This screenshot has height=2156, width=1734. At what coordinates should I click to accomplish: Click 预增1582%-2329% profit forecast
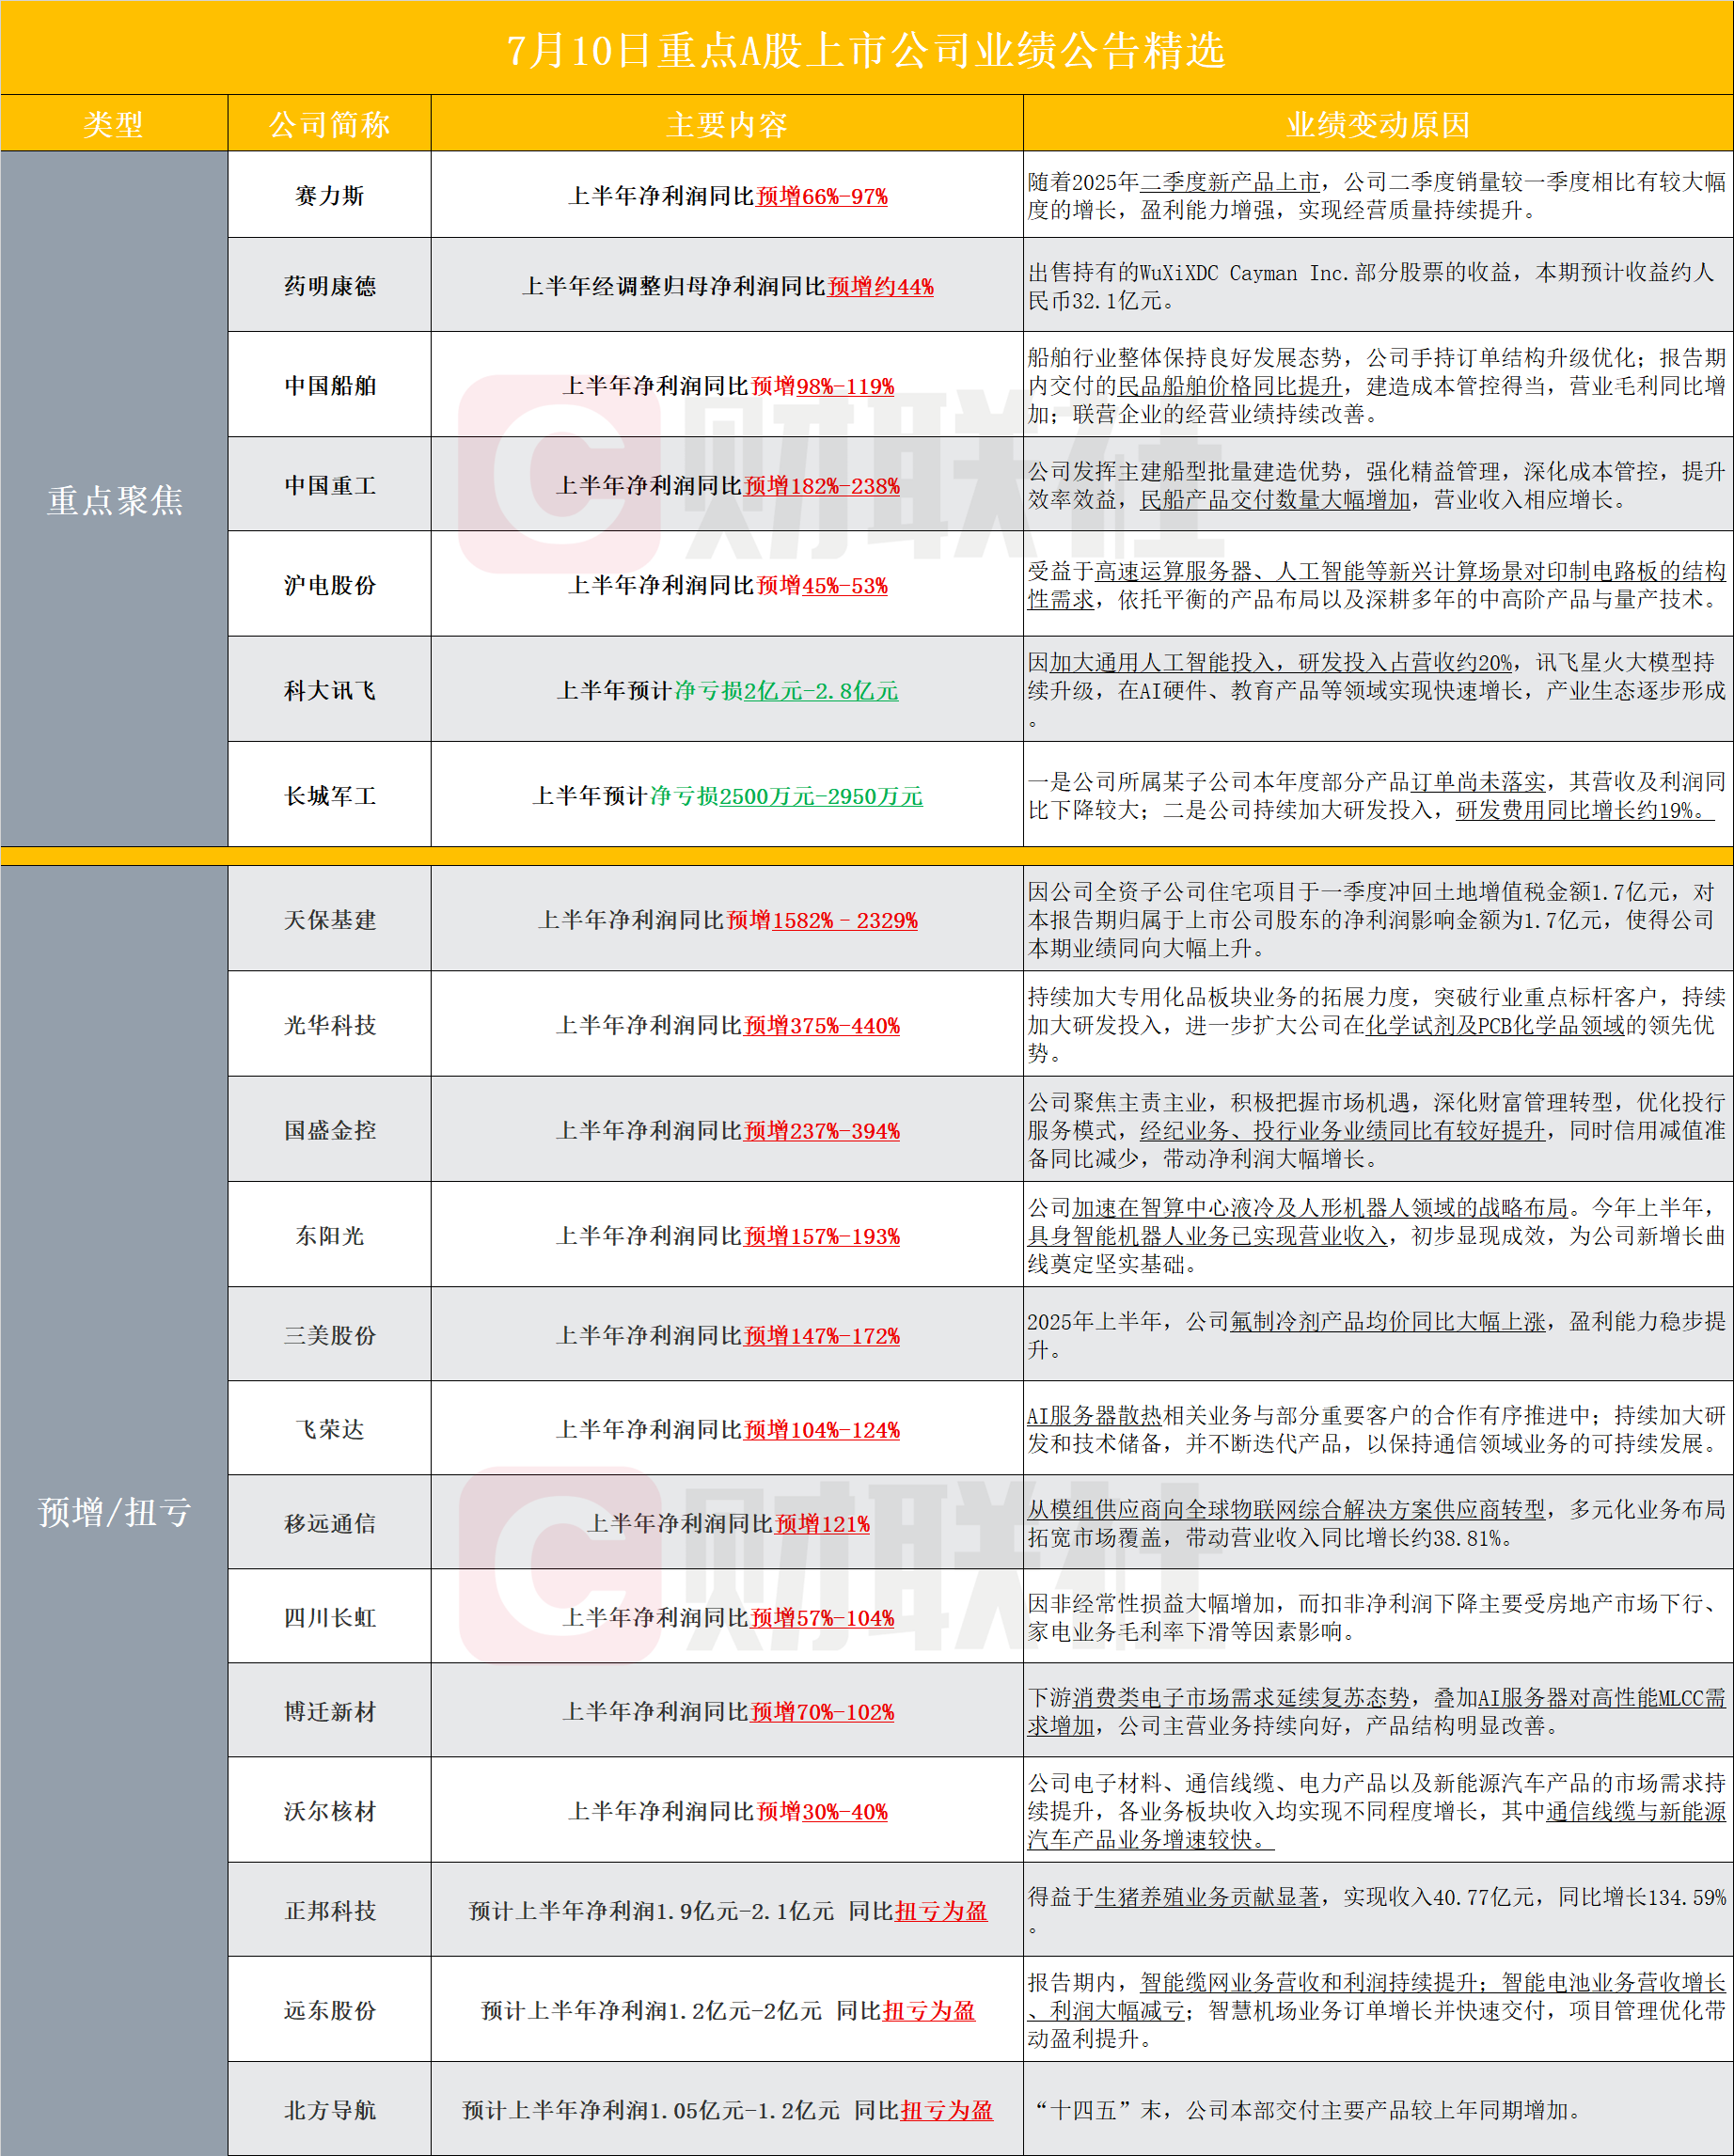coord(822,920)
